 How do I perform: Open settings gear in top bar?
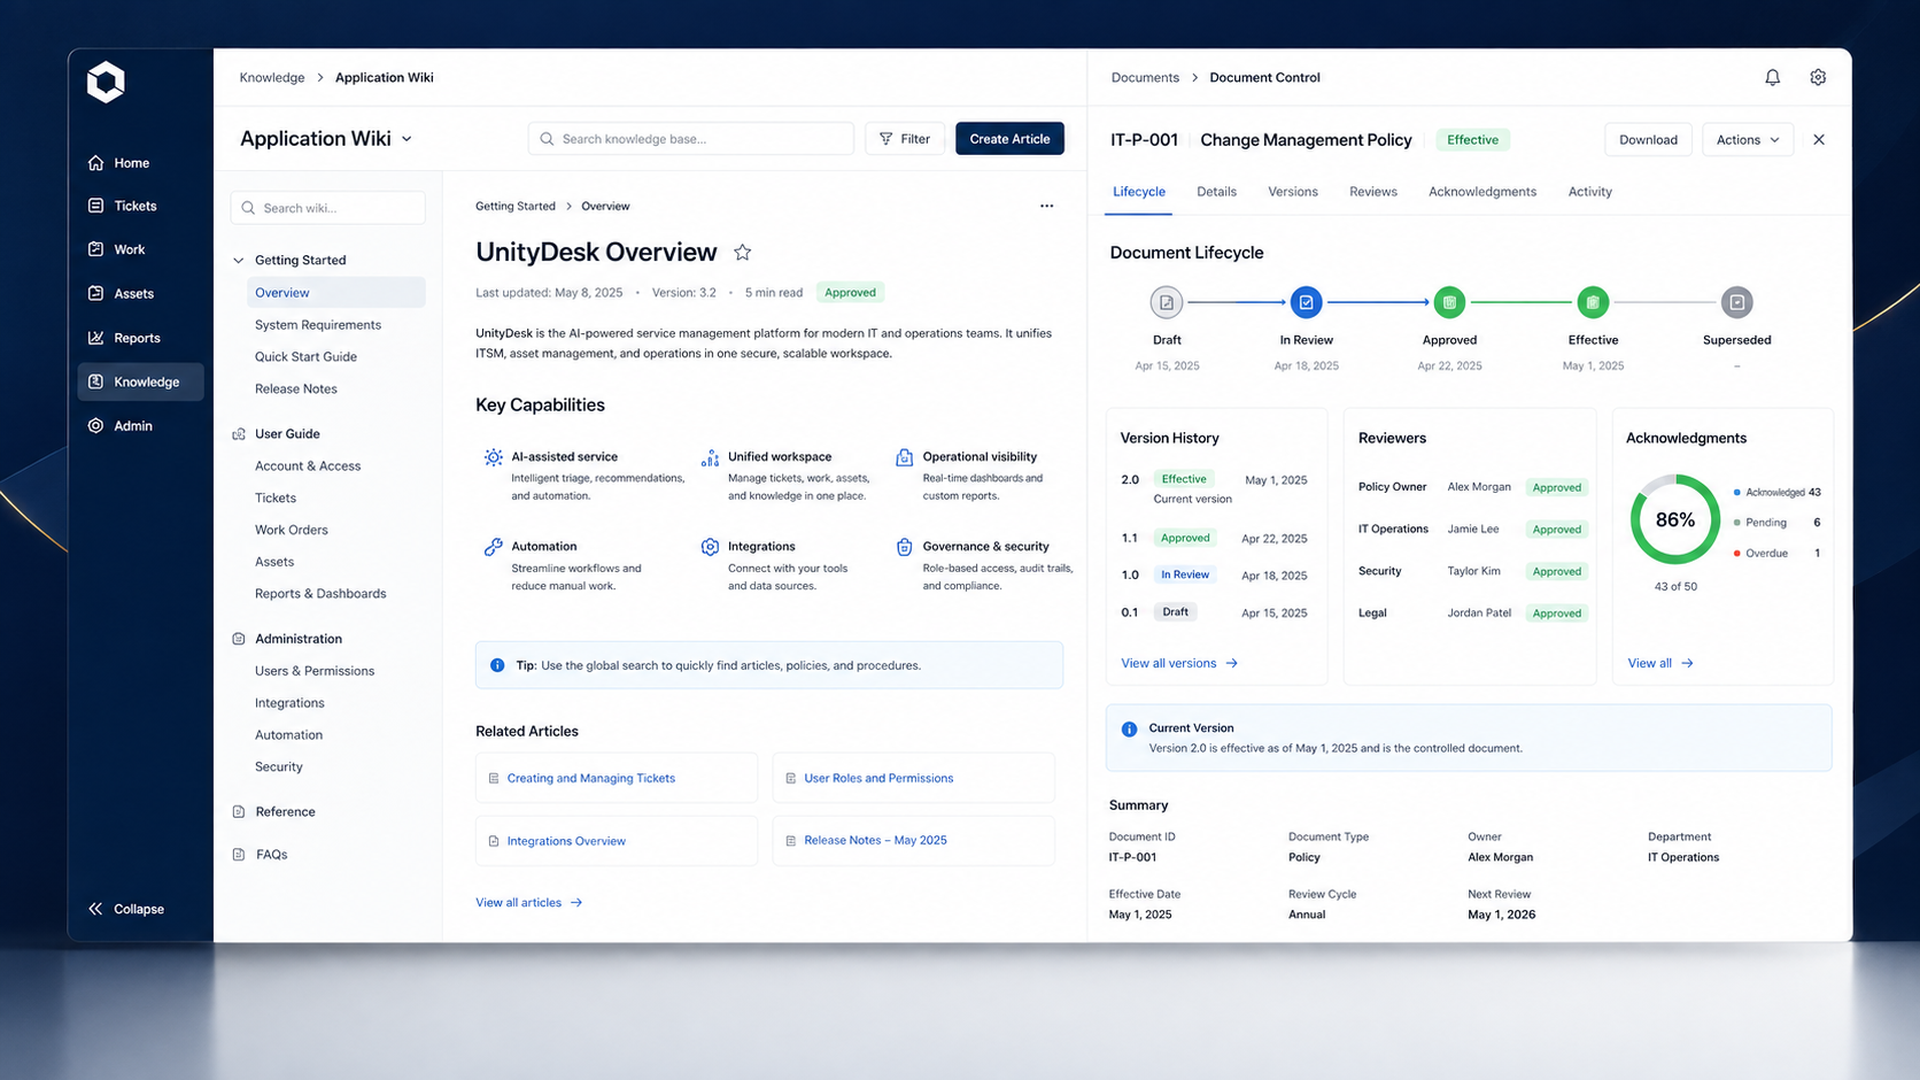click(1818, 77)
